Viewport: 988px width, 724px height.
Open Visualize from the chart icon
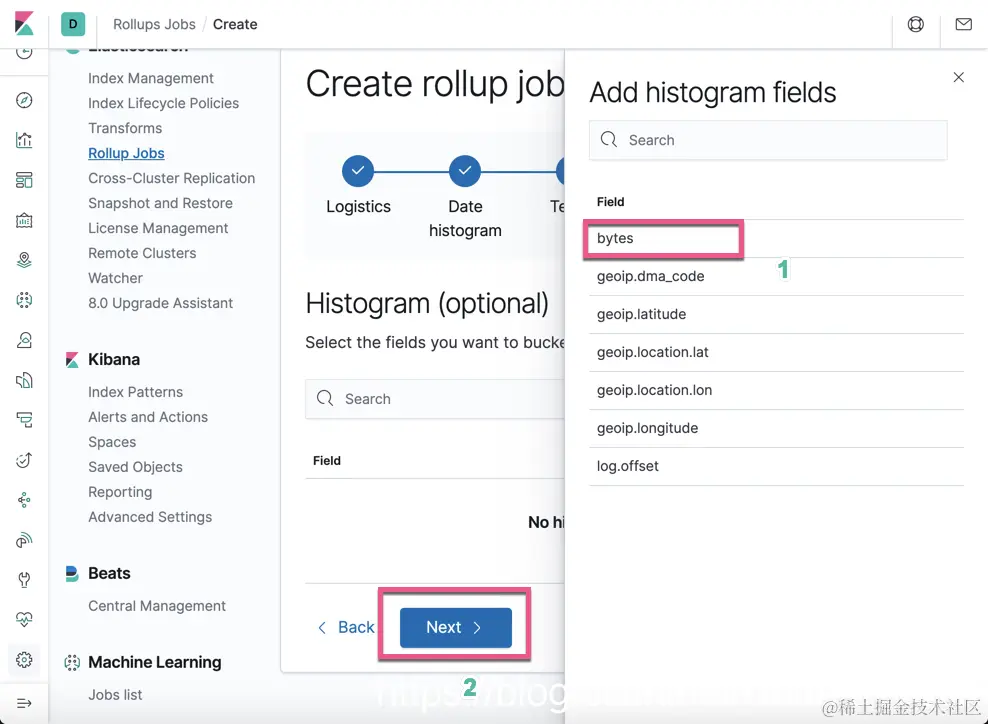24,140
